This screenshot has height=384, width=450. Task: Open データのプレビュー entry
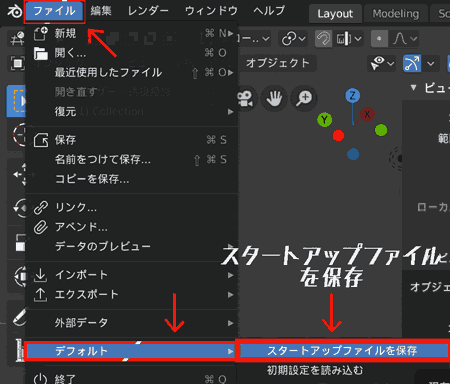(132, 247)
